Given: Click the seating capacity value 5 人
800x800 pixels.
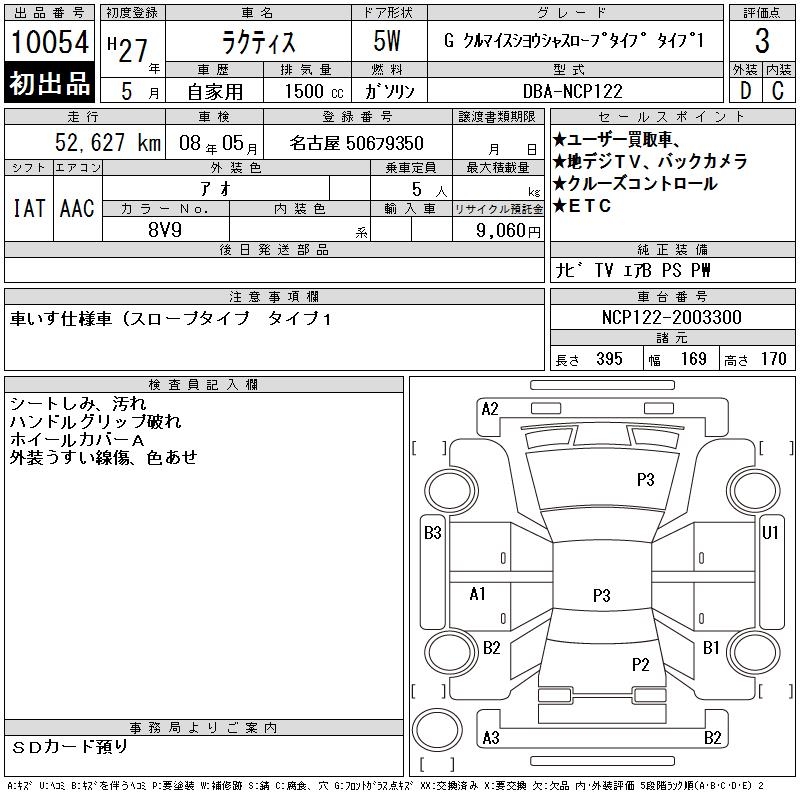Looking at the screenshot, I should pyautogui.click(x=430, y=190).
